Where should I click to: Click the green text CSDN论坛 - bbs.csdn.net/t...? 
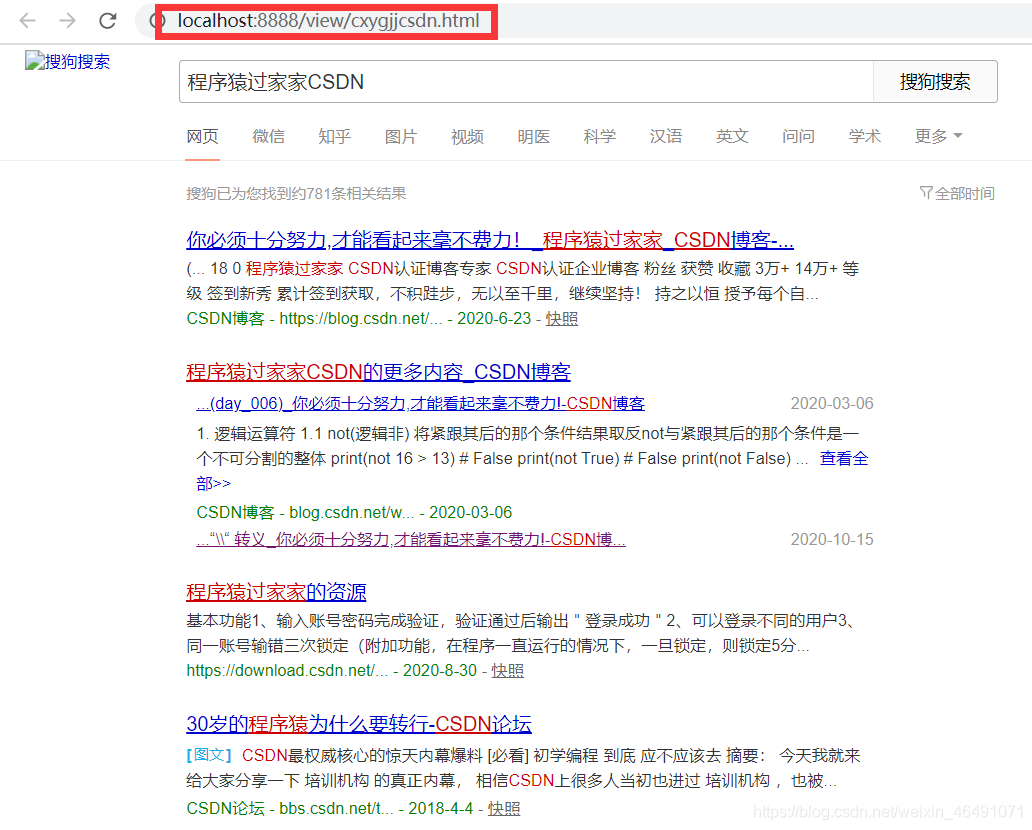290,809
